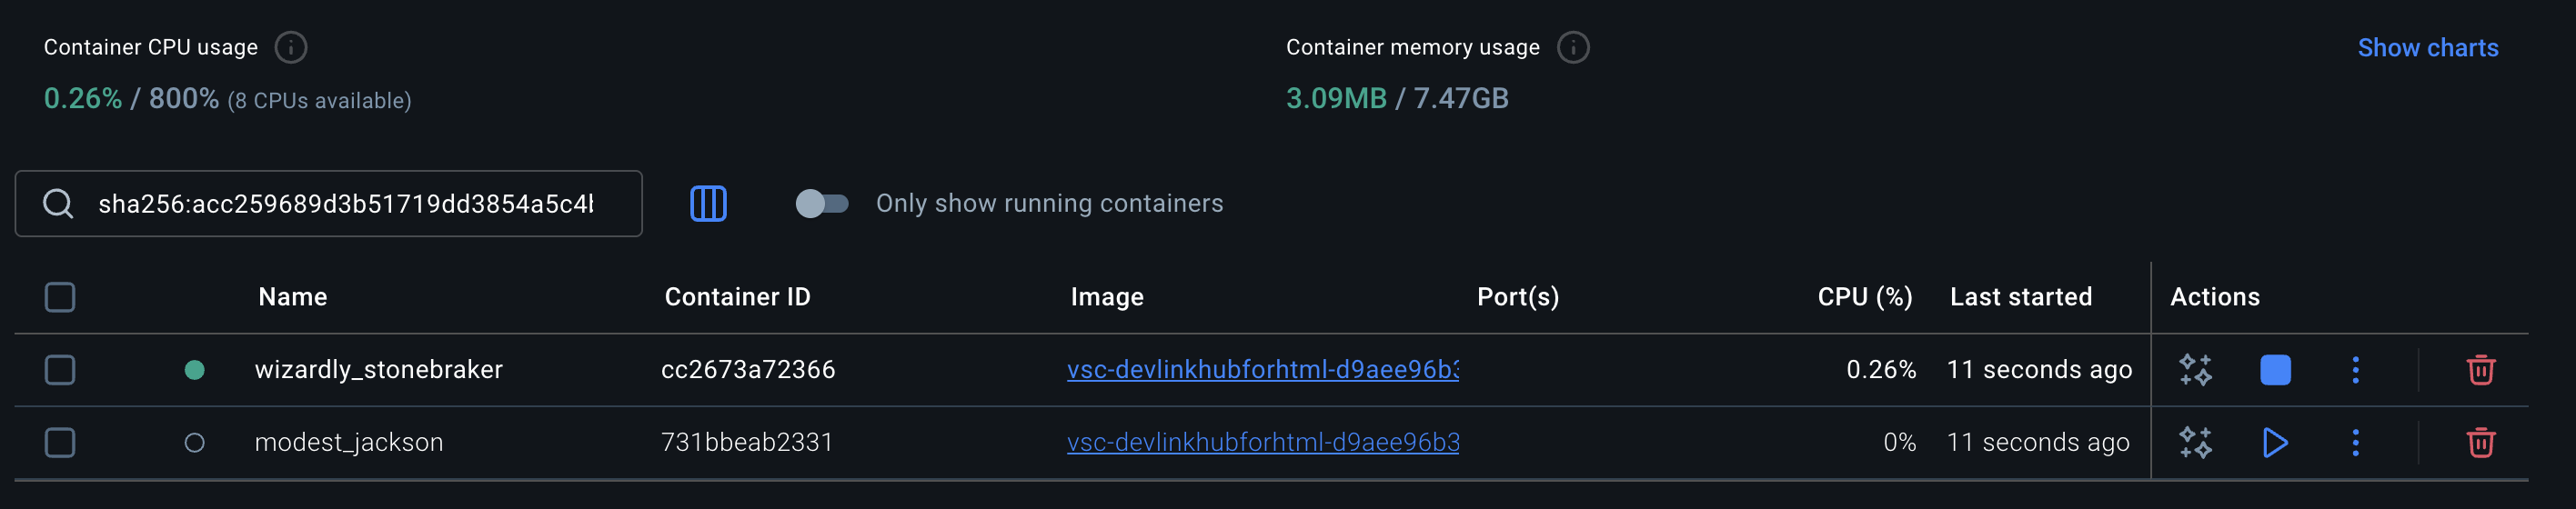The width and height of the screenshot is (2576, 509).
Task: Click Show charts link
Action: pyautogui.click(x=2427, y=47)
